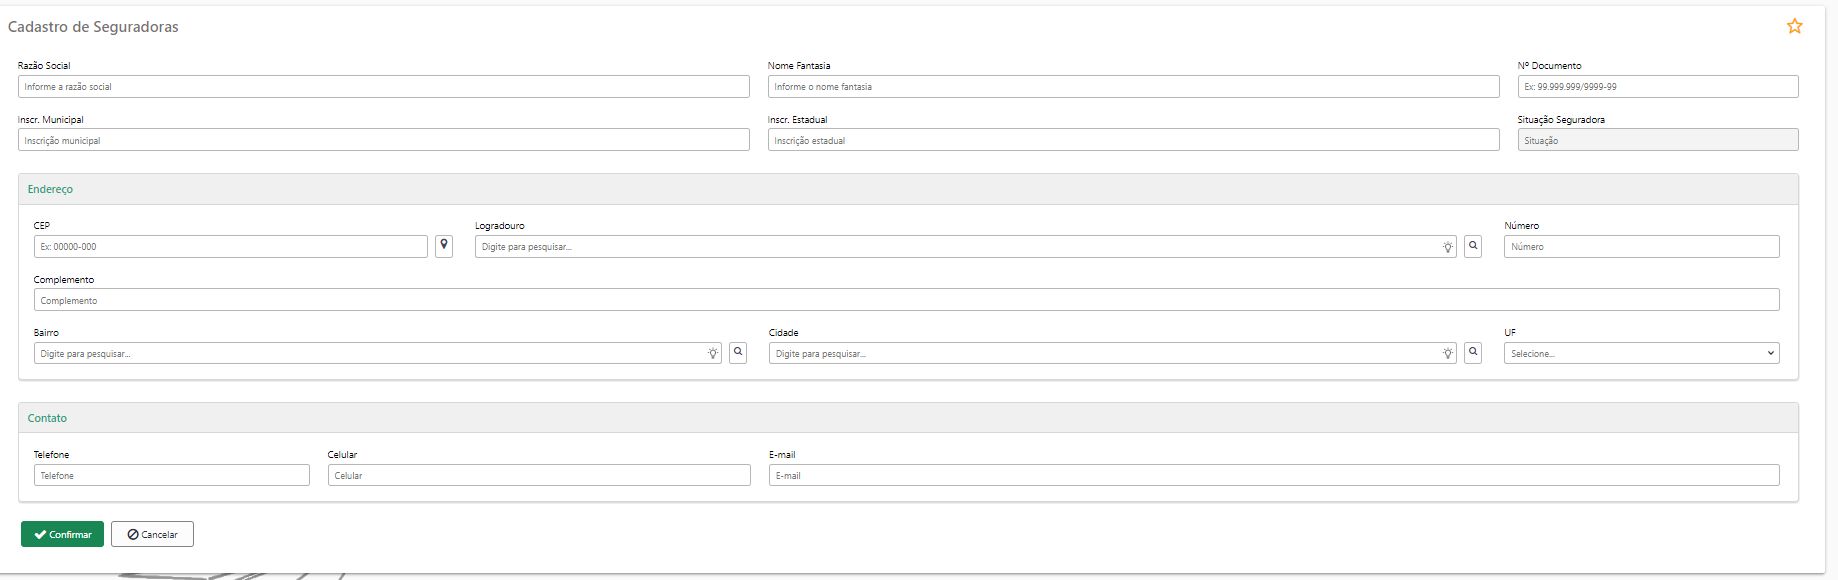The height and width of the screenshot is (580, 1838).
Task: Click the Bairro search magnifier button
Action: point(738,353)
